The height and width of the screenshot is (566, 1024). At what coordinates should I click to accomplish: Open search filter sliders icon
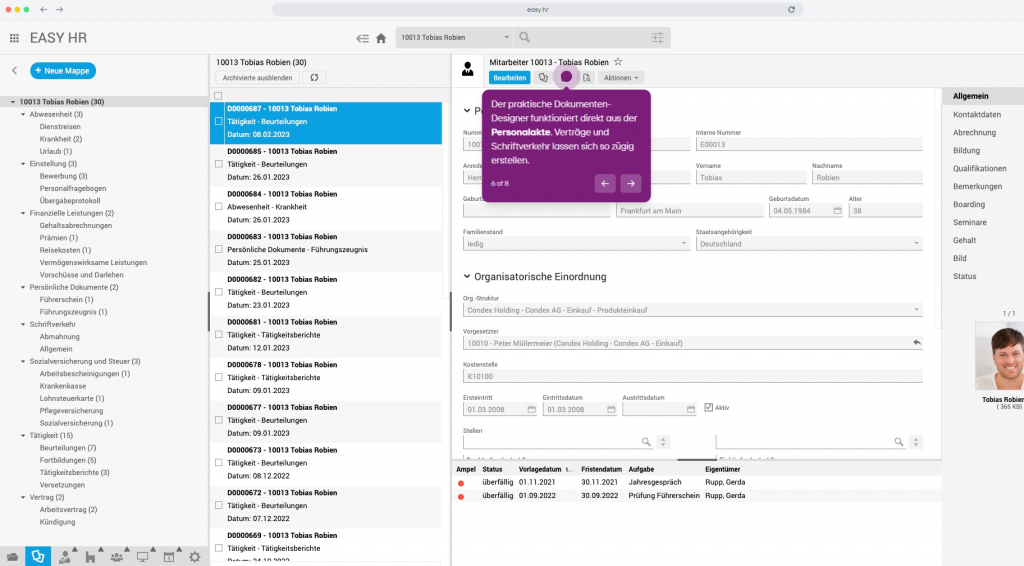coord(657,38)
